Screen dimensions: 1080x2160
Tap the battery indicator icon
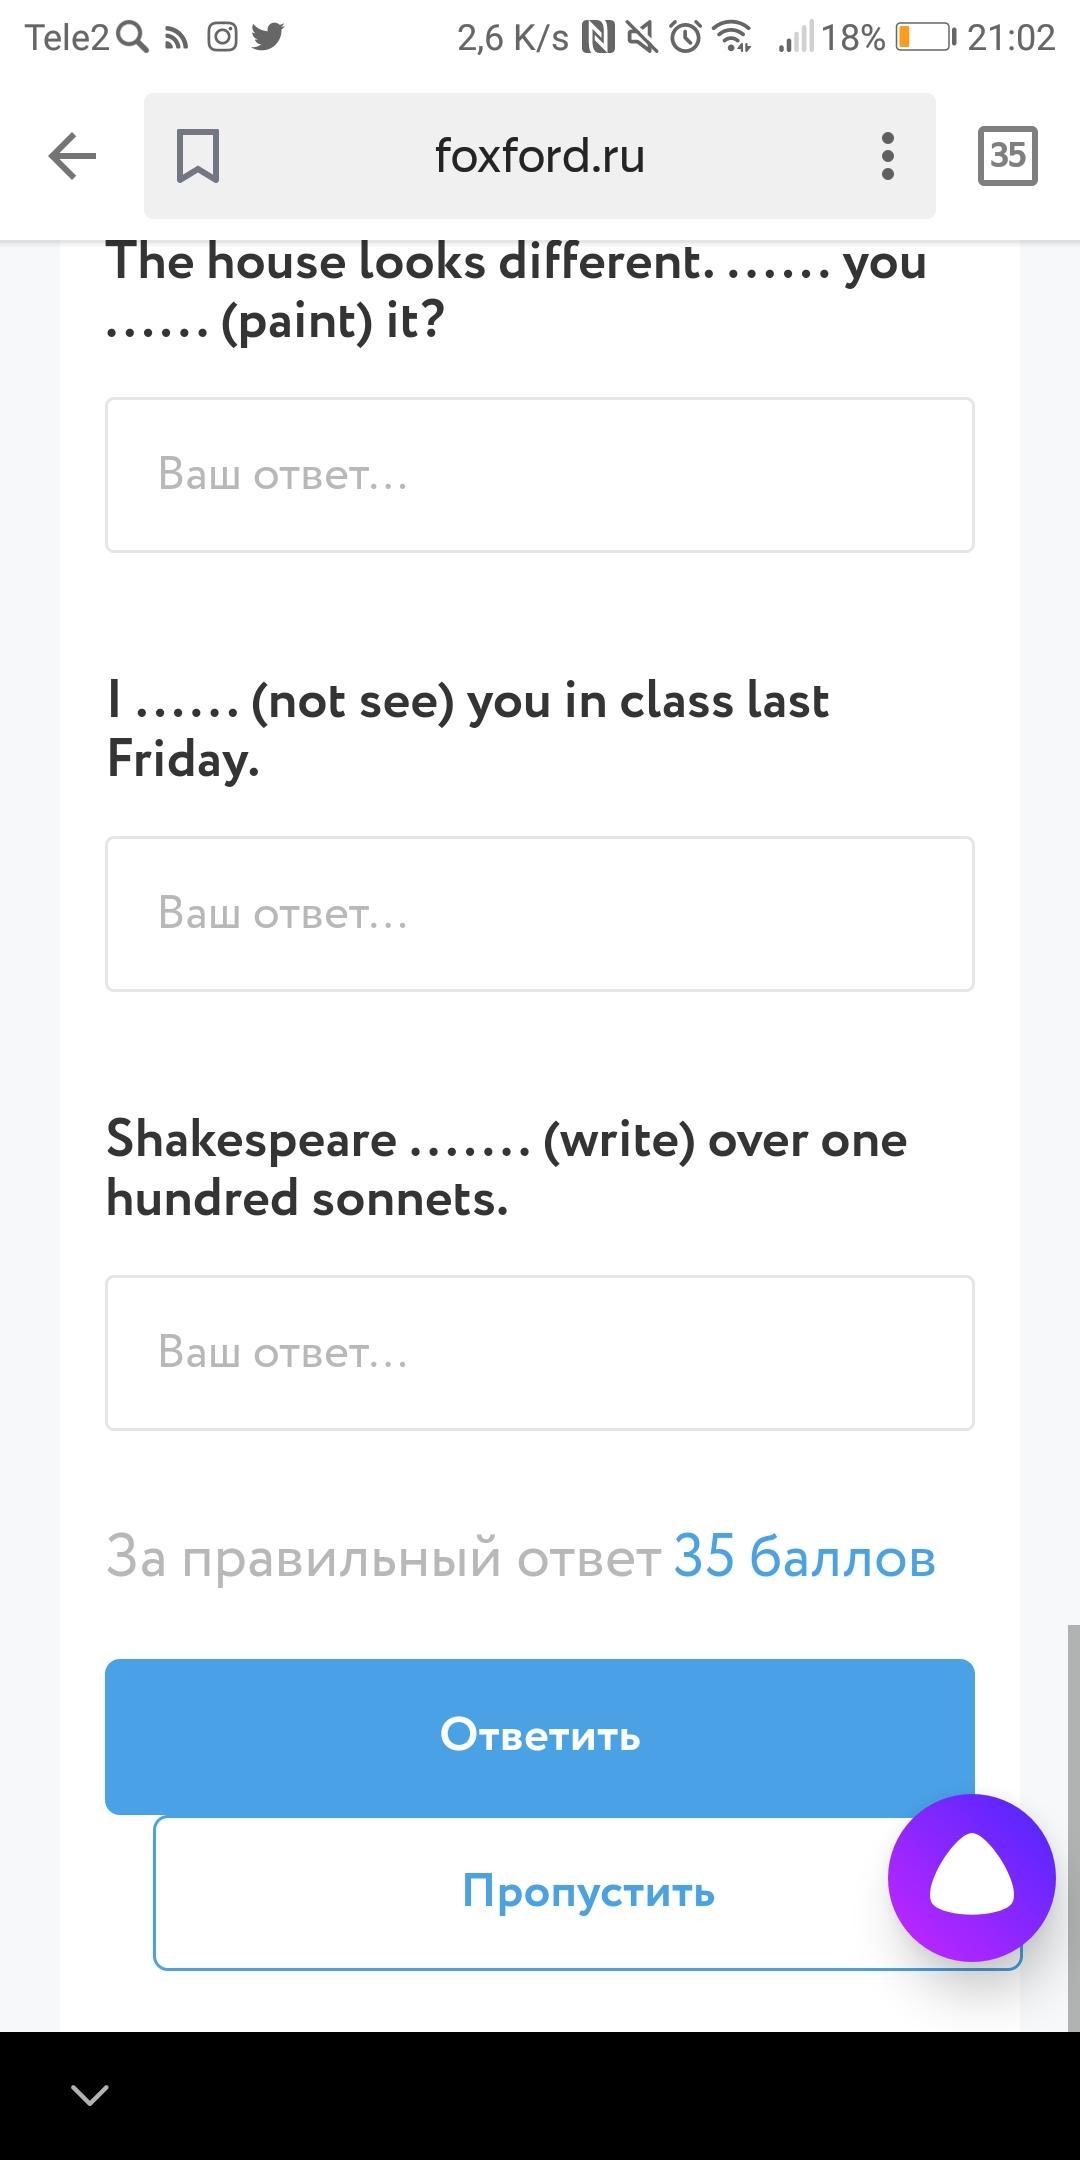923,38
